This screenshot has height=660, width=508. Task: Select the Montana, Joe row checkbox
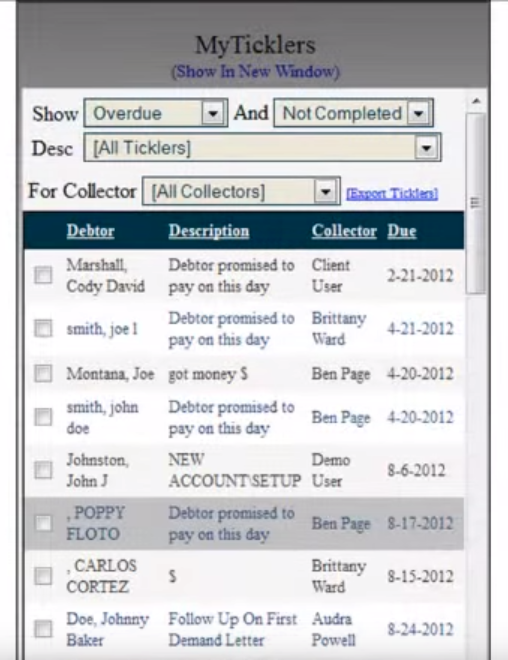click(43, 373)
